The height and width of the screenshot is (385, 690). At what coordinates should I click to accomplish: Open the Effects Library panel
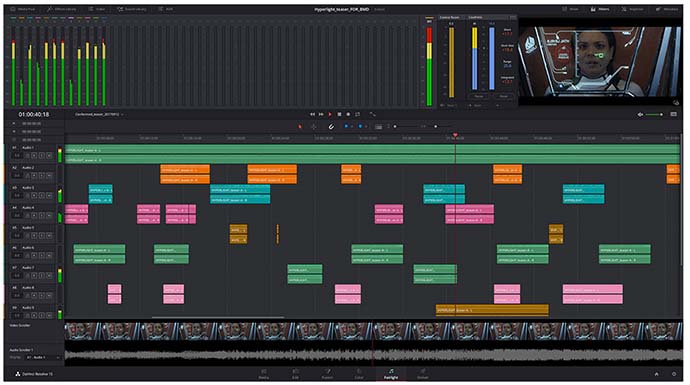tap(61, 9)
